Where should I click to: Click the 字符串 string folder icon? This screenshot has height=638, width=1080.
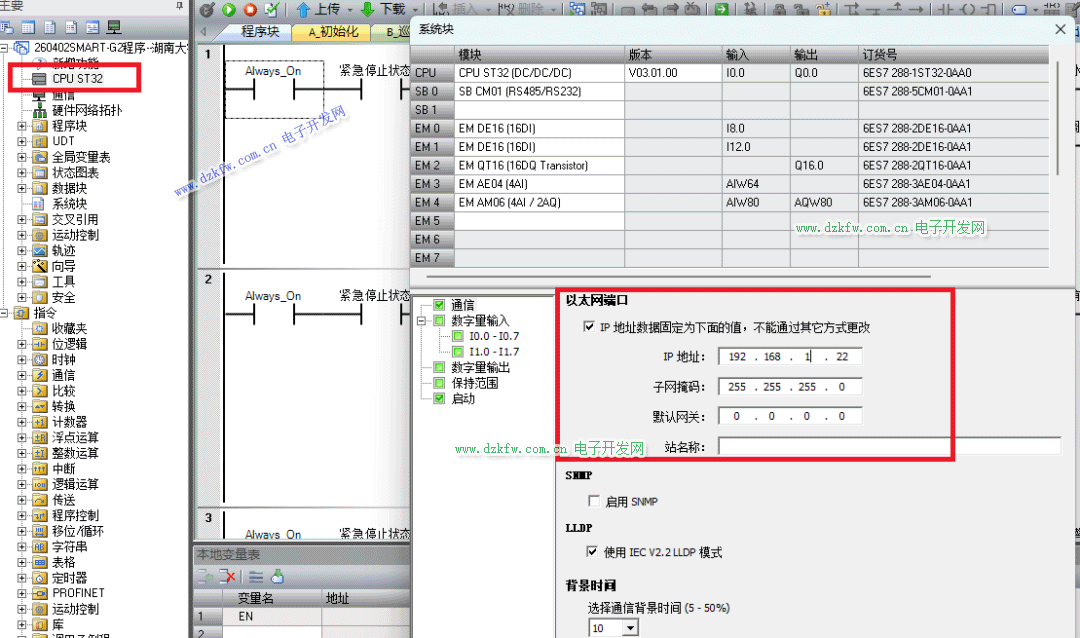[40, 547]
